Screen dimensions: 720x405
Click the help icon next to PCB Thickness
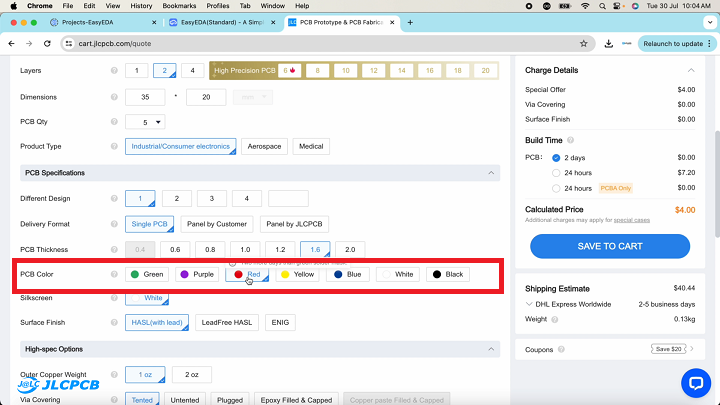(114, 249)
